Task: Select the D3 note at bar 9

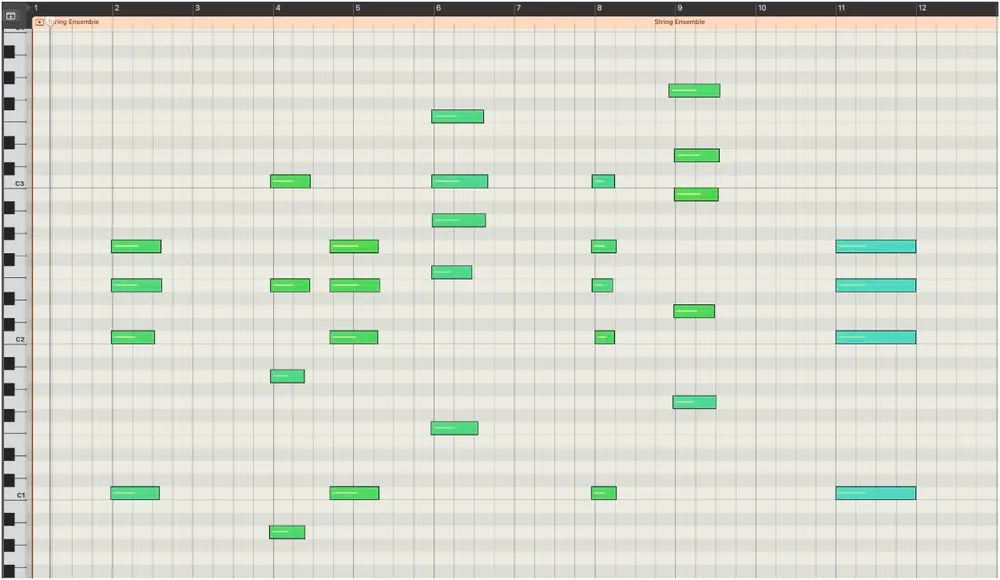Action: click(696, 155)
